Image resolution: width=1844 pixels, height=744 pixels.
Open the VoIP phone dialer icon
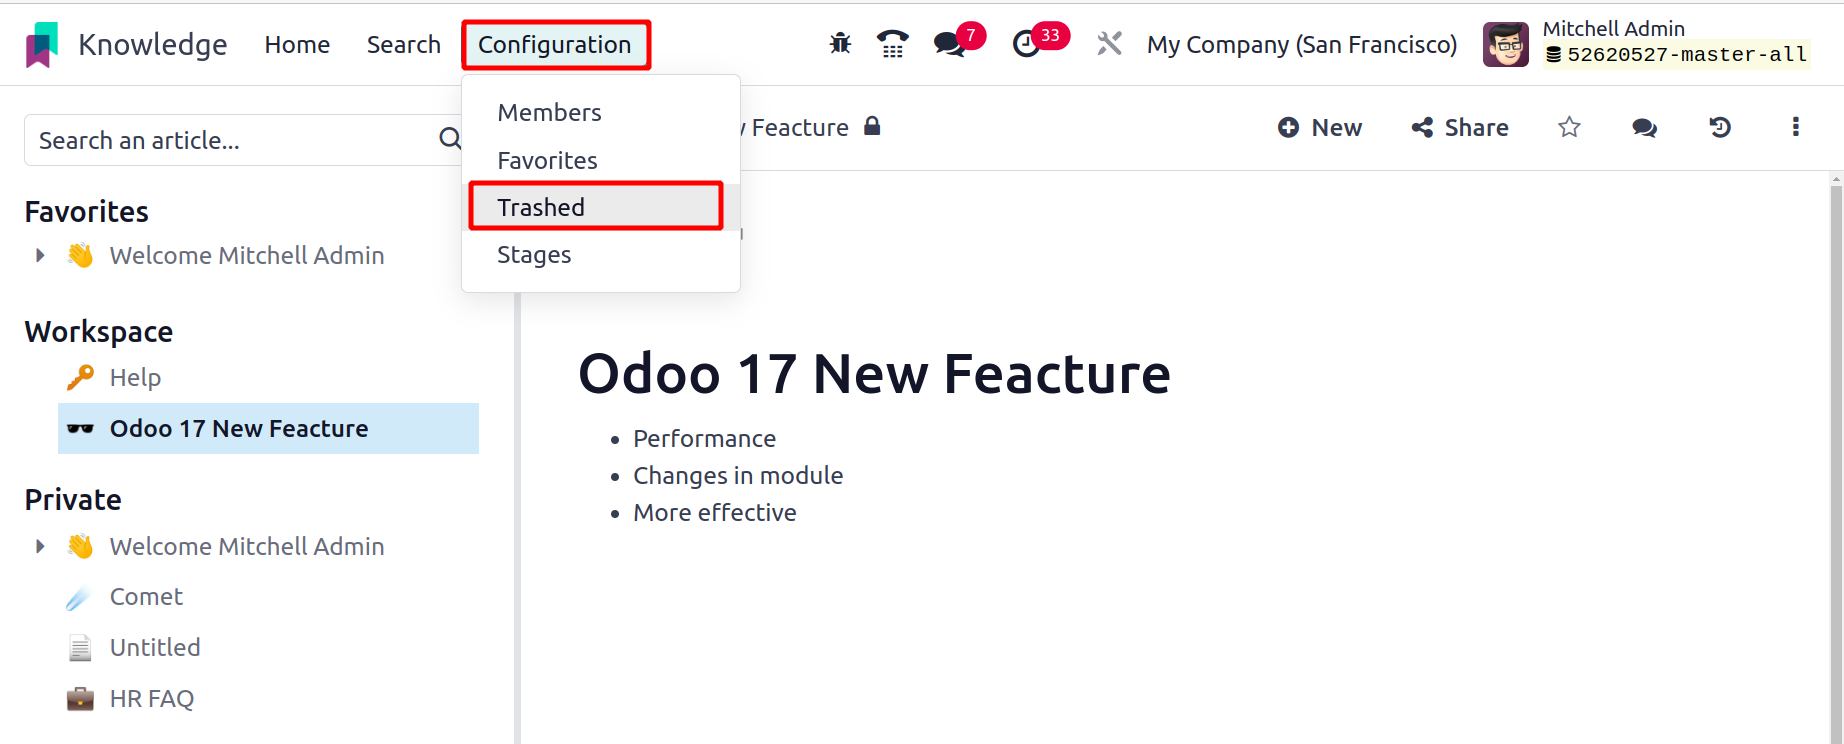click(892, 44)
